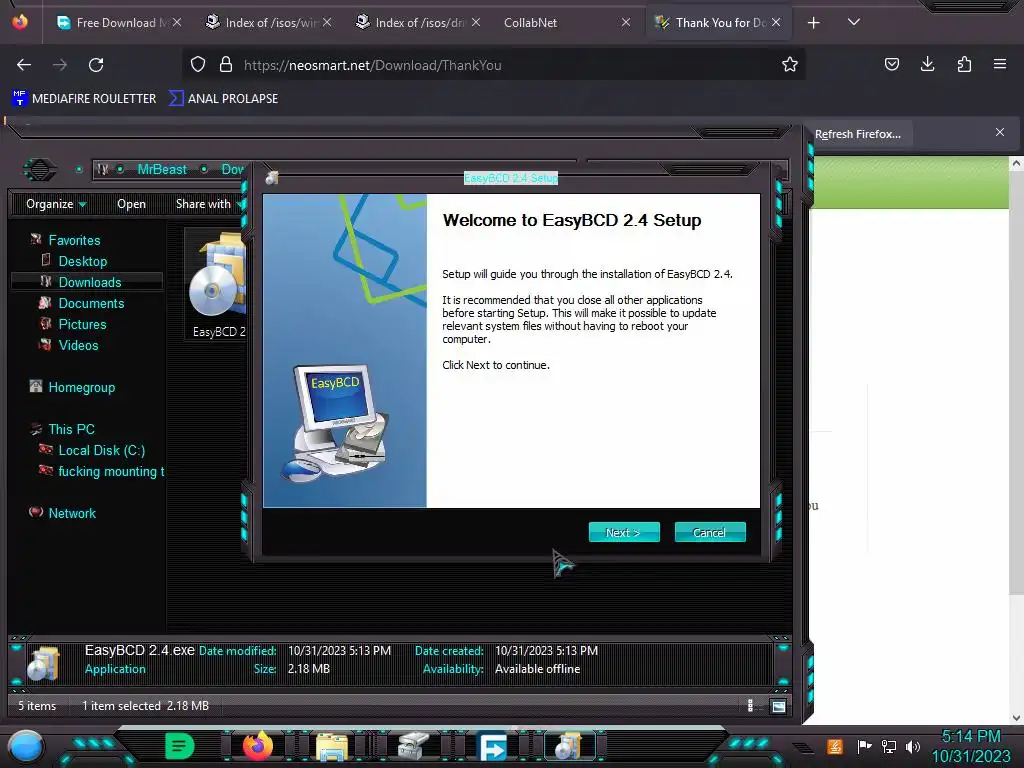Go back in Firefox history
Image resolution: width=1024 pixels, height=768 pixels.
point(24,65)
